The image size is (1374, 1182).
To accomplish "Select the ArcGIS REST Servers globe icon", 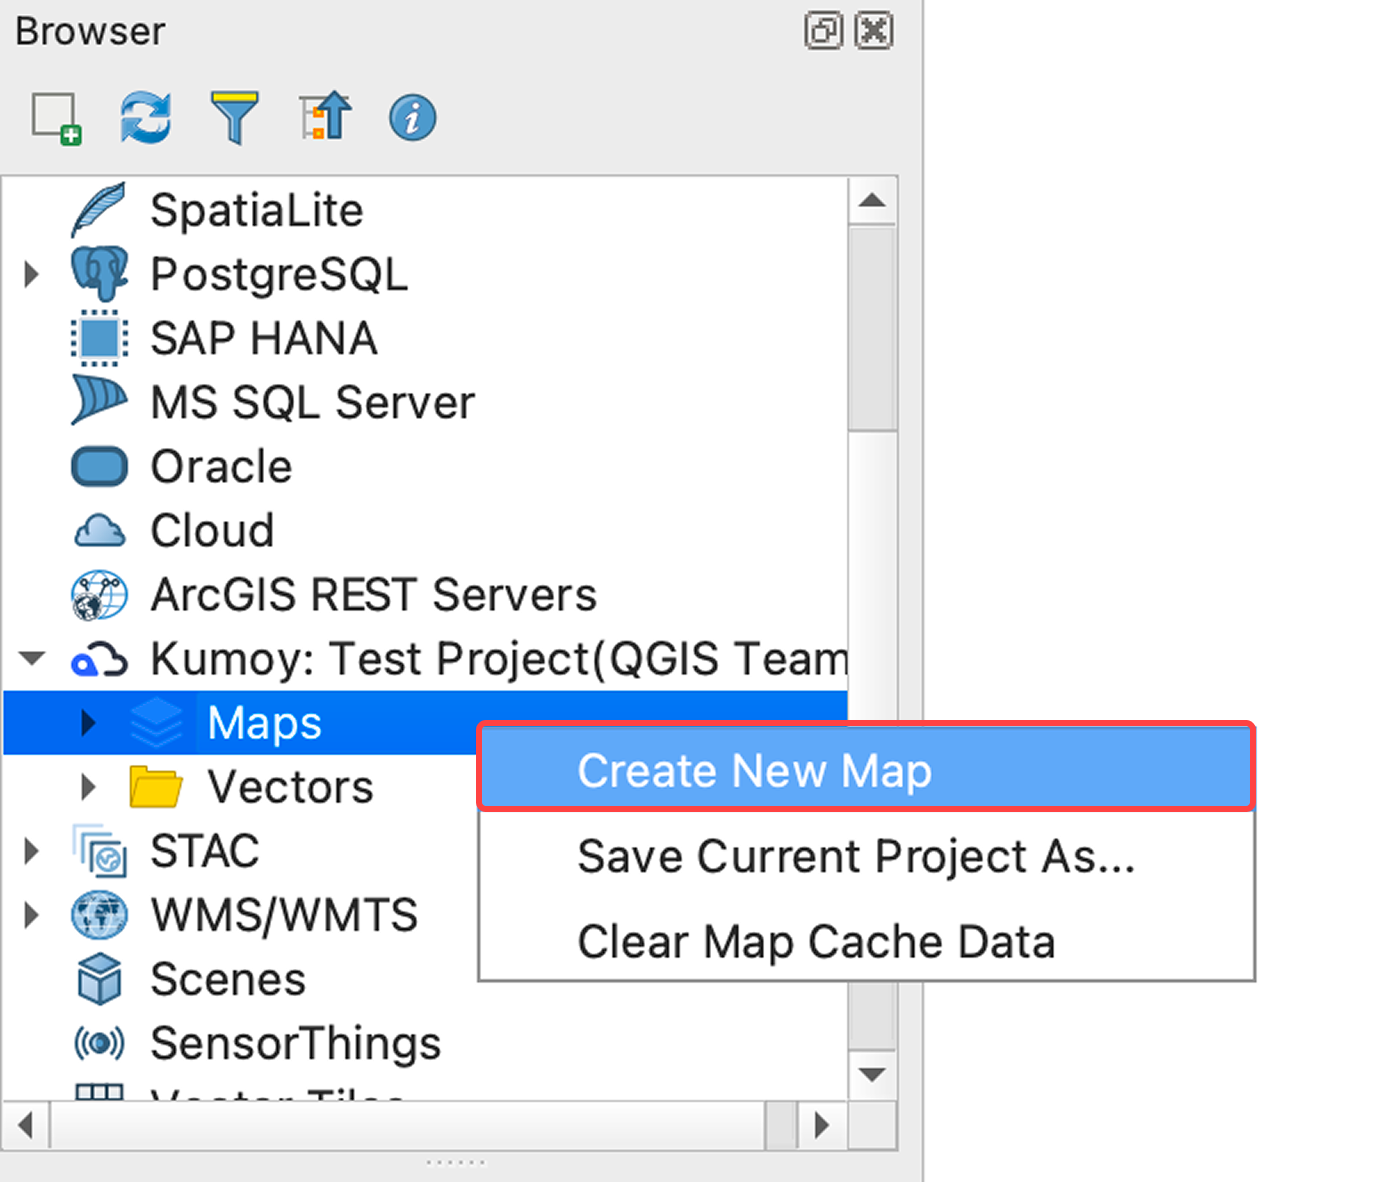I will (99, 595).
